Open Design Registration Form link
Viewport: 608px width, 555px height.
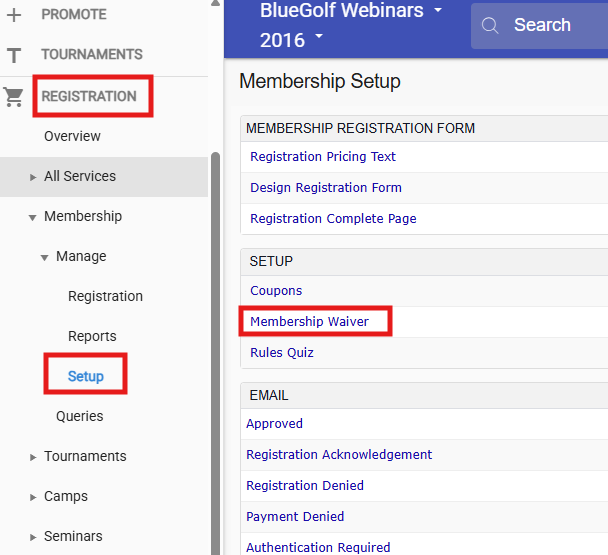point(326,188)
